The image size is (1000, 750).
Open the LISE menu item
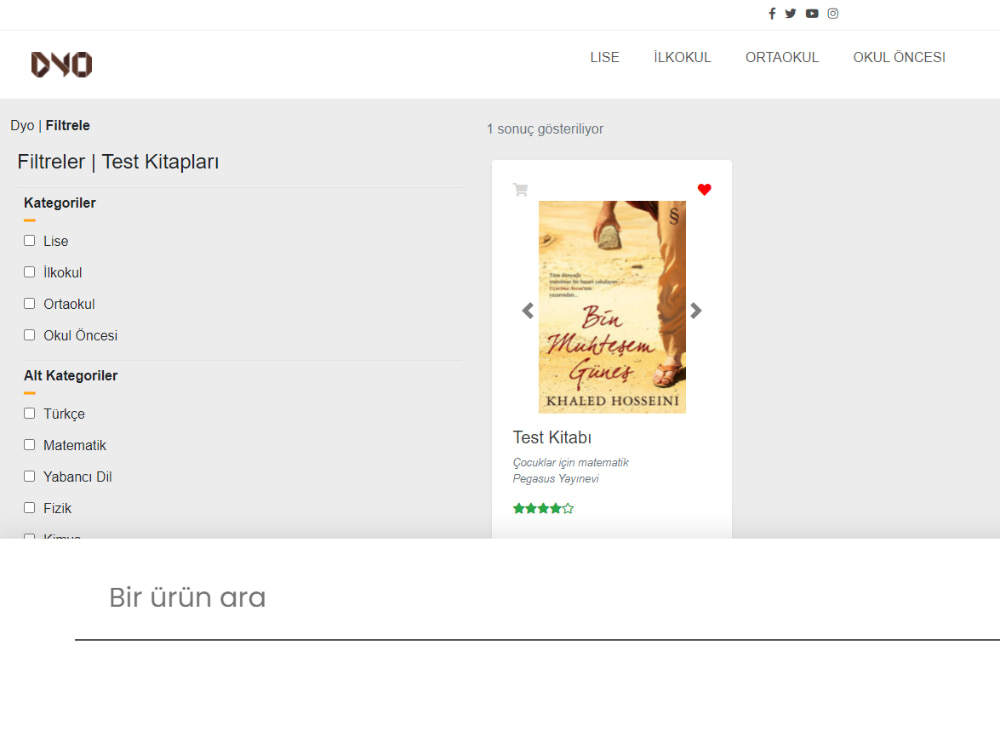pyautogui.click(x=605, y=57)
